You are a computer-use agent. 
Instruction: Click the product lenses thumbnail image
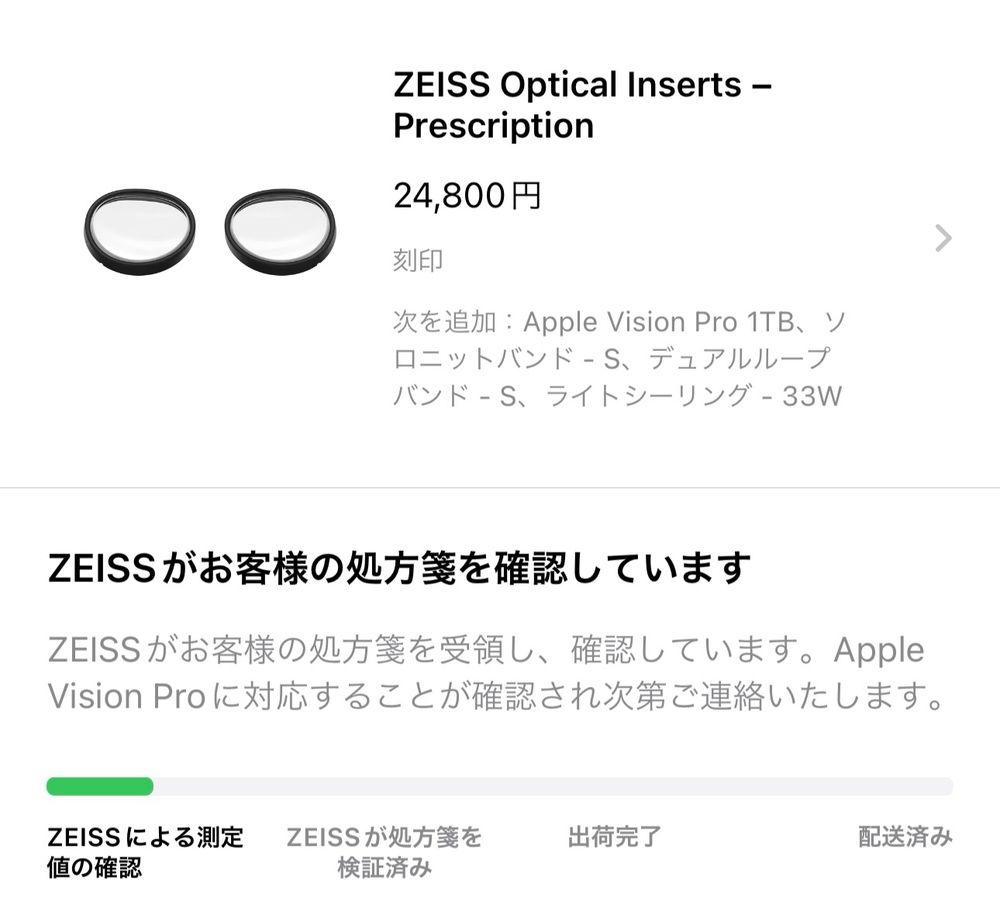(210, 230)
